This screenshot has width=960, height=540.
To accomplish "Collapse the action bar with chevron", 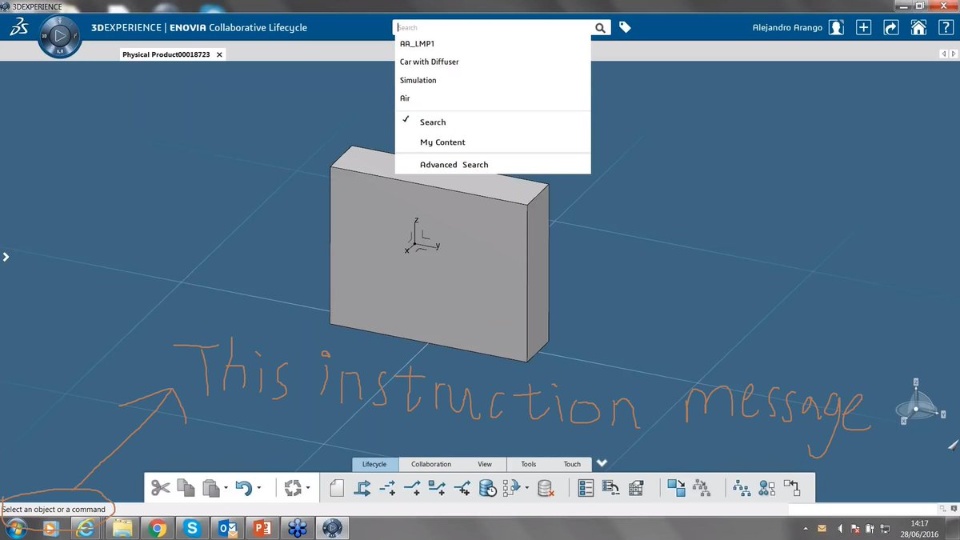I will (602, 463).
